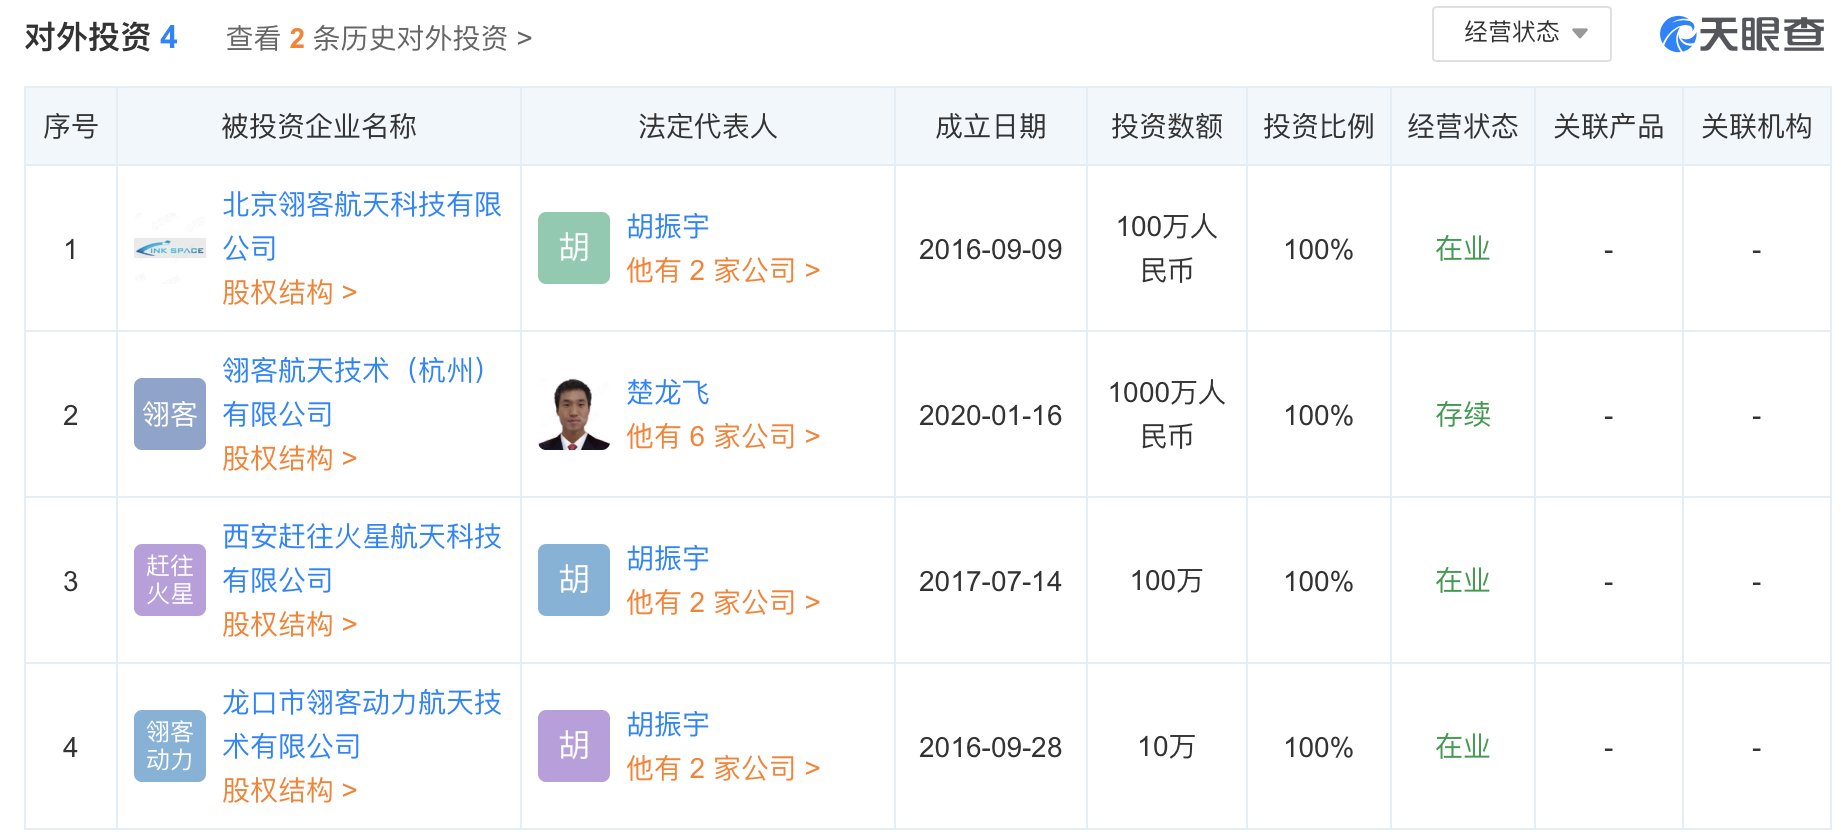Screen dimensions: 1848x834
Task: Expand 他有 6 家公司 for 楚龙飞
Action: 723,436
